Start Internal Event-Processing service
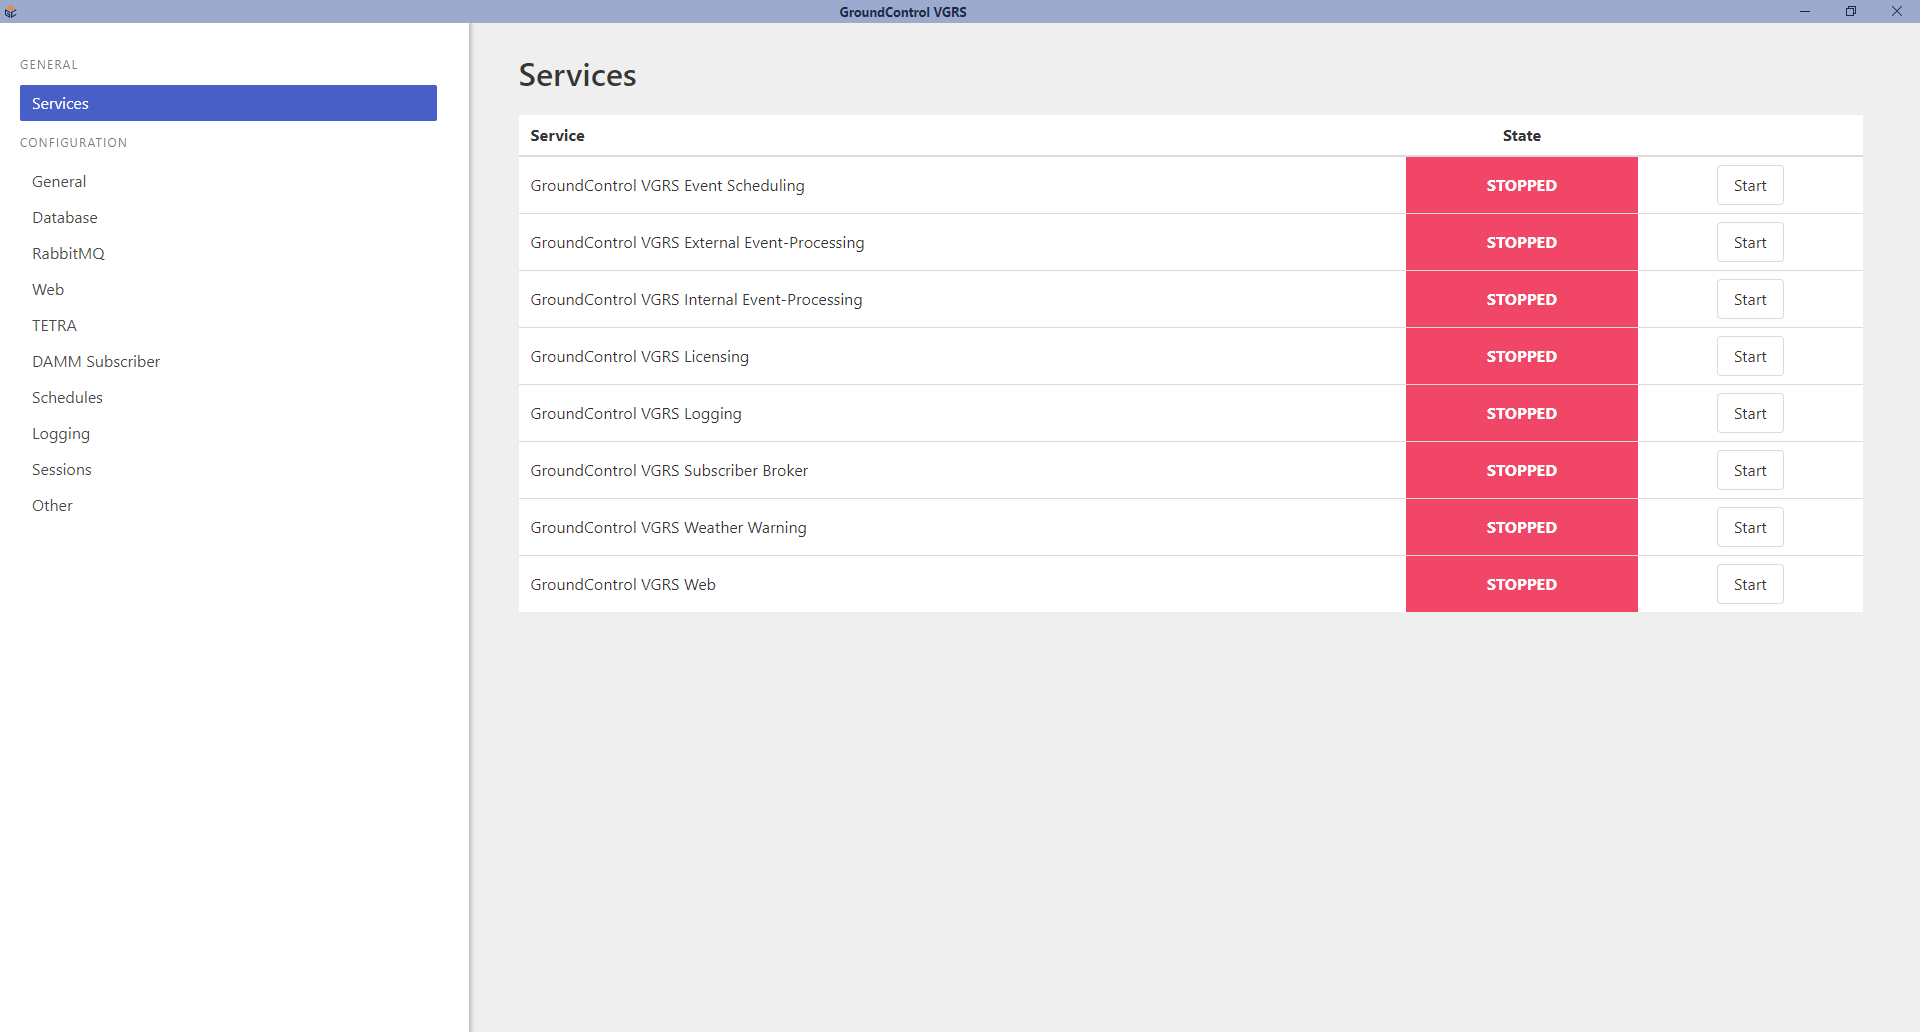Image resolution: width=1920 pixels, height=1032 pixels. click(x=1749, y=299)
